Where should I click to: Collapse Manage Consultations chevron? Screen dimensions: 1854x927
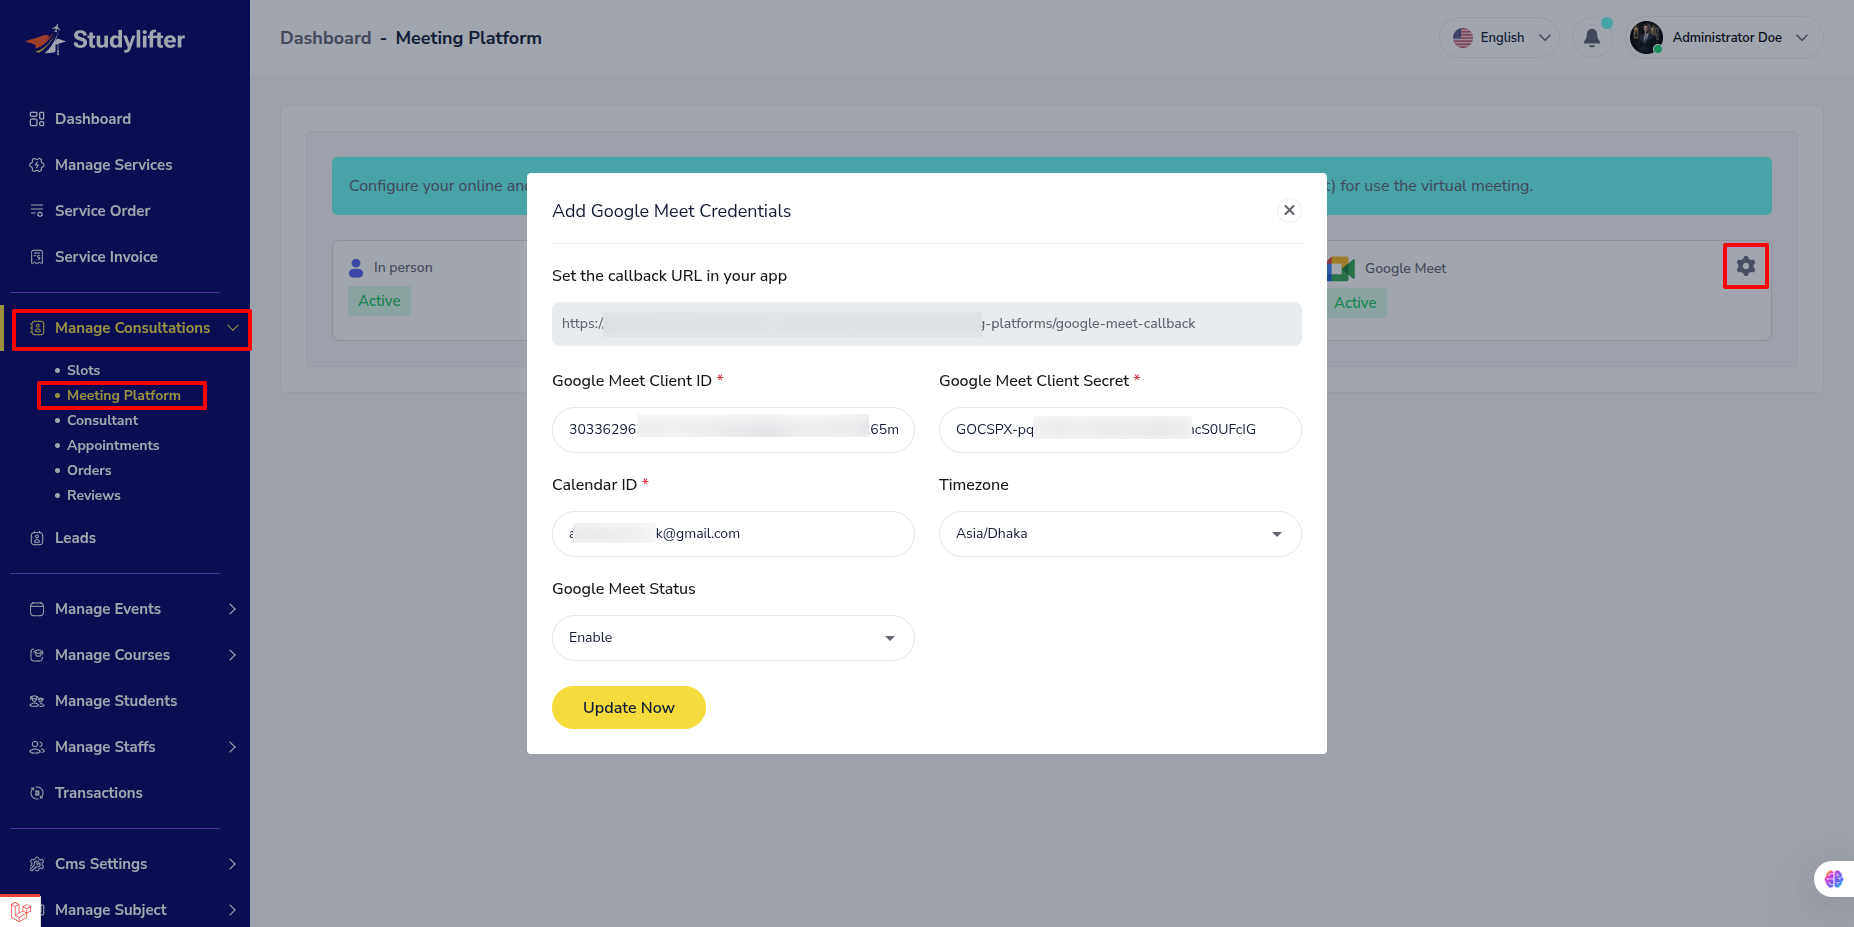(x=233, y=328)
